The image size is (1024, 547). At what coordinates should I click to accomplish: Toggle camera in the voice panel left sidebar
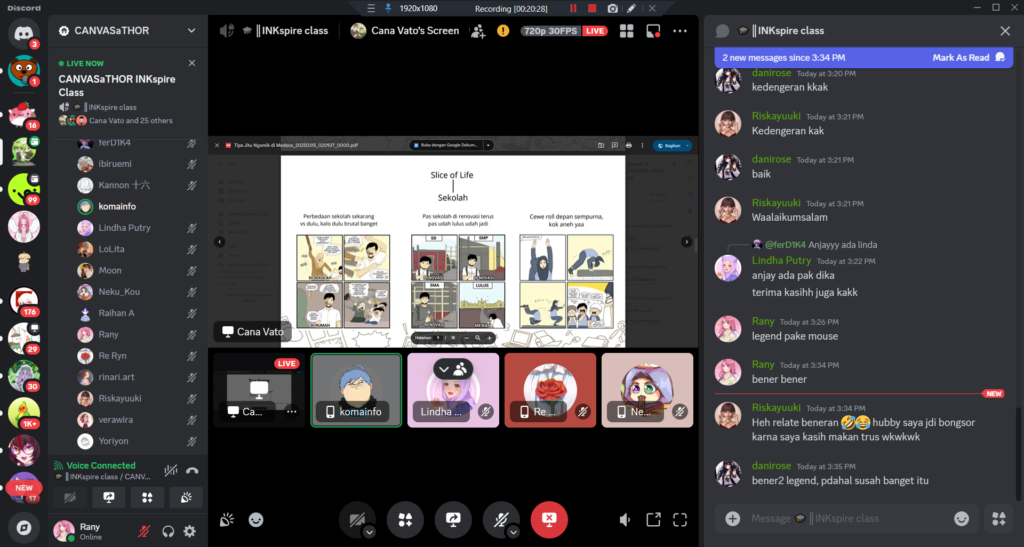pos(70,498)
